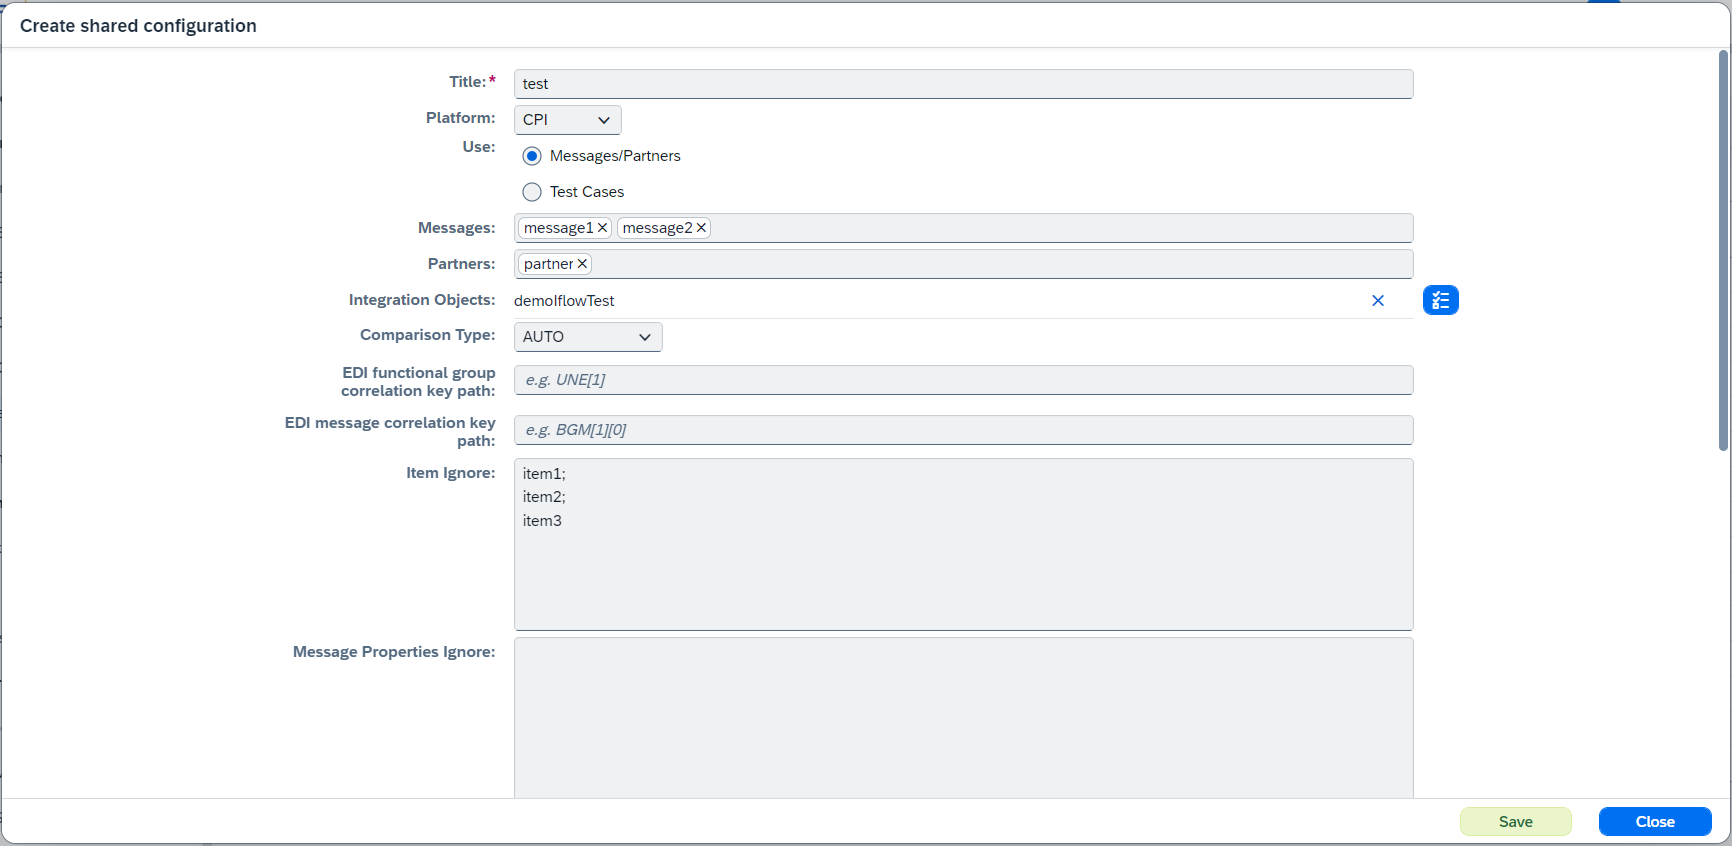This screenshot has height=846, width=1732.
Task: Remove the message2 token
Action: (701, 228)
